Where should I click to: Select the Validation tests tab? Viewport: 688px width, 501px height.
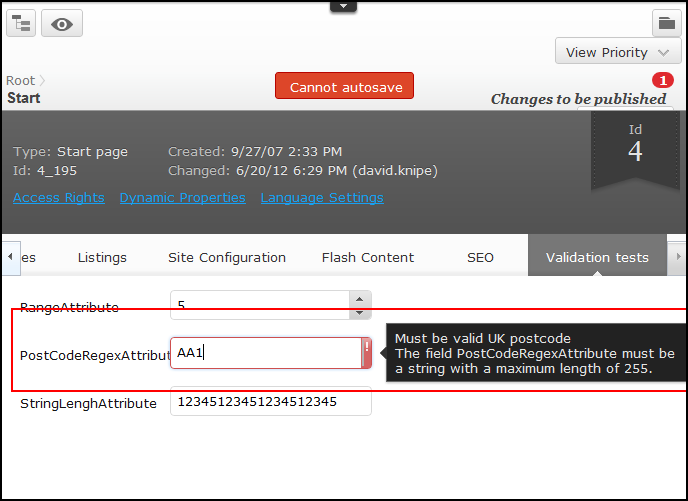coord(597,256)
